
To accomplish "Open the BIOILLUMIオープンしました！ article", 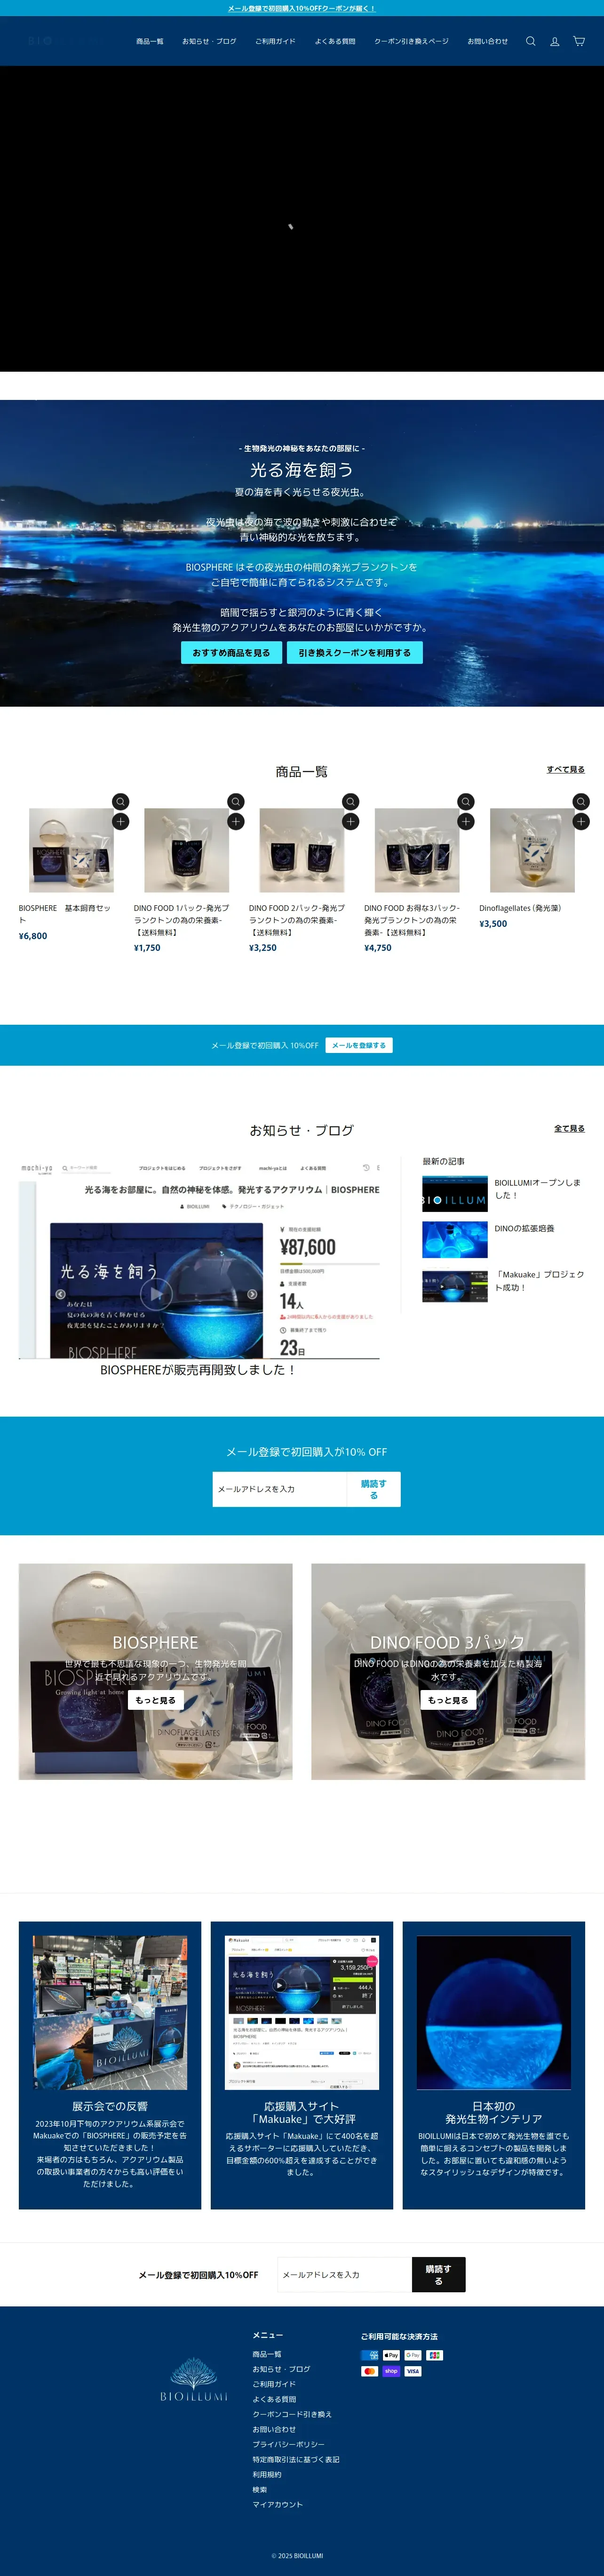I will (538, 1189).
